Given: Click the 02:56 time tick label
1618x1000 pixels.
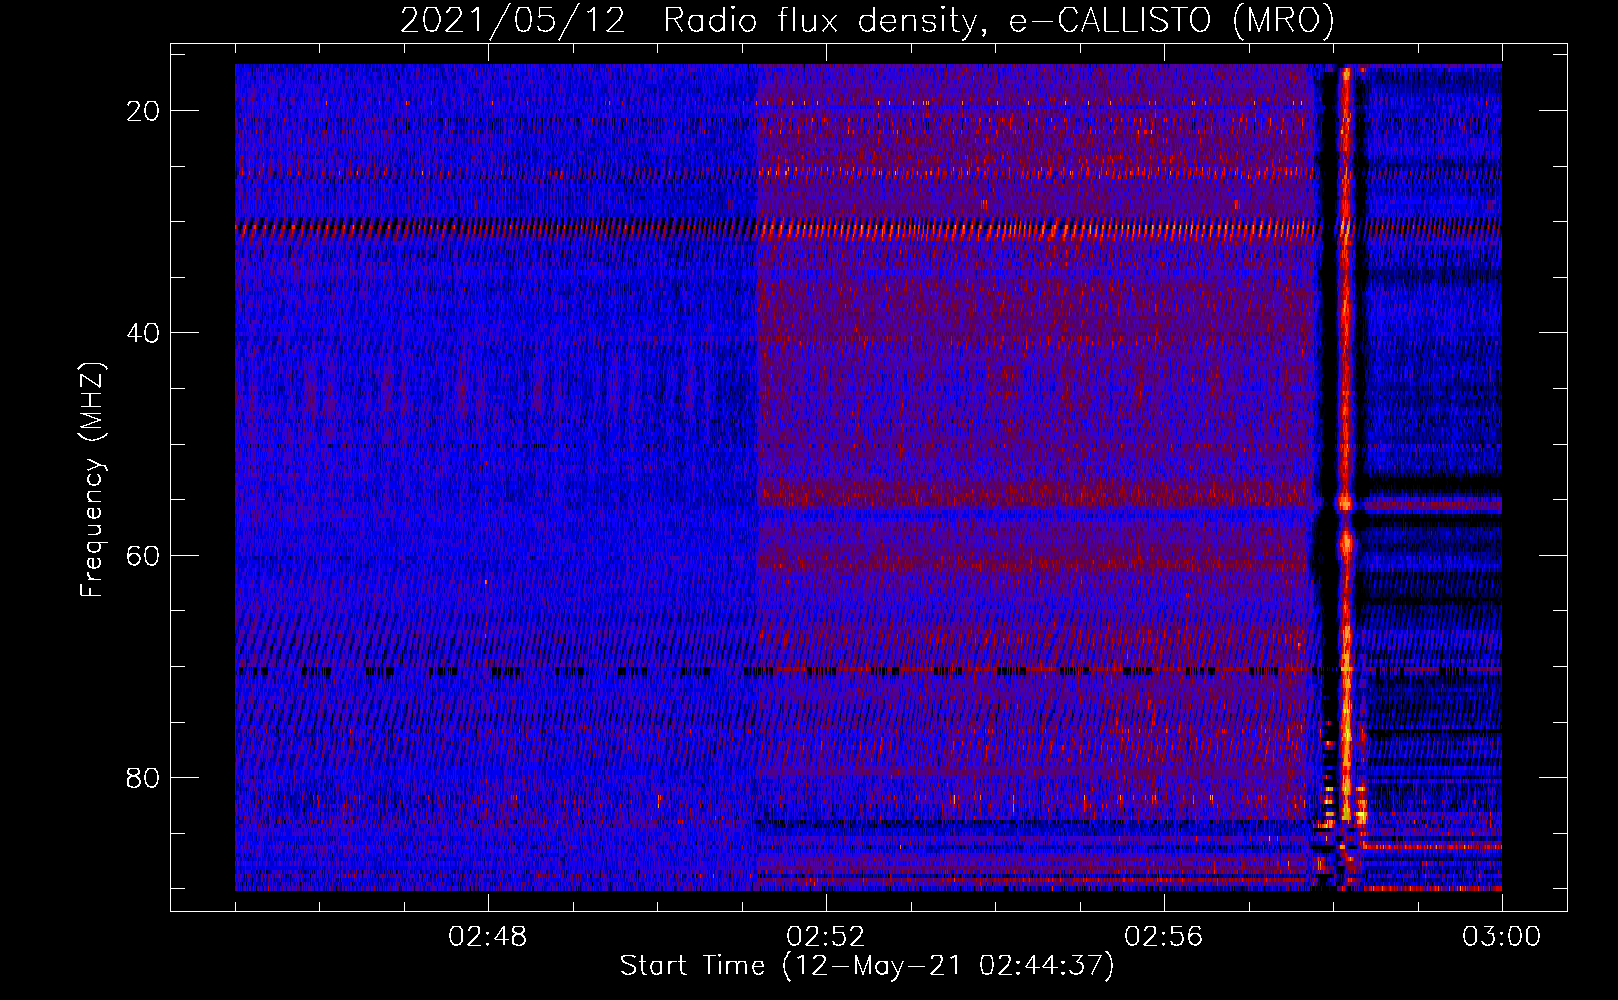Looking at the screenshot, I should (x=1164, y=937).
